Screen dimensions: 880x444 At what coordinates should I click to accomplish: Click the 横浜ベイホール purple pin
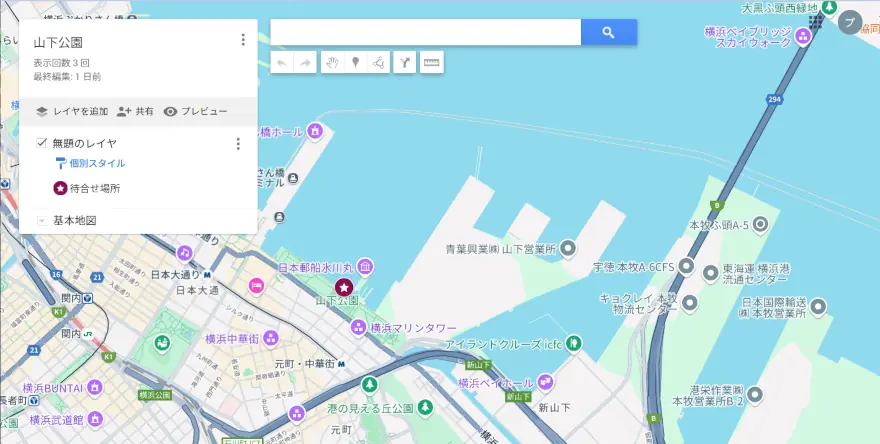pyautogui.click(x=545, y=383)
